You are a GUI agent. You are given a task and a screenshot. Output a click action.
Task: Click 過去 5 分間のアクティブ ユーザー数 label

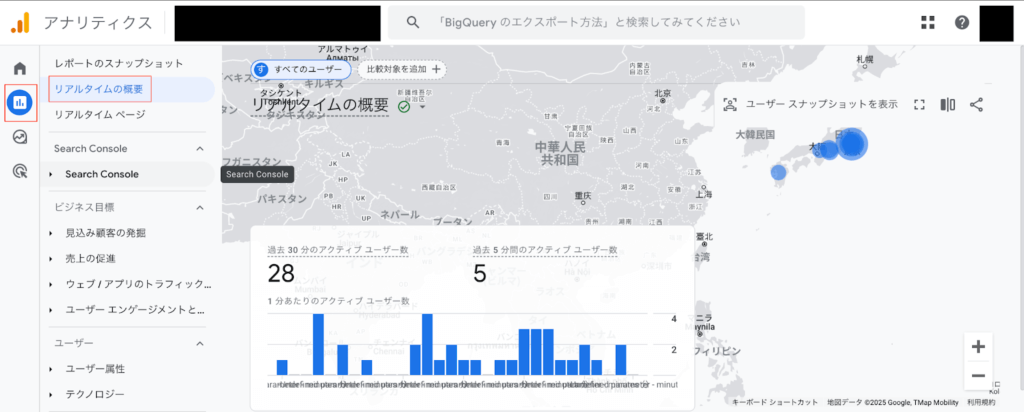545,249
